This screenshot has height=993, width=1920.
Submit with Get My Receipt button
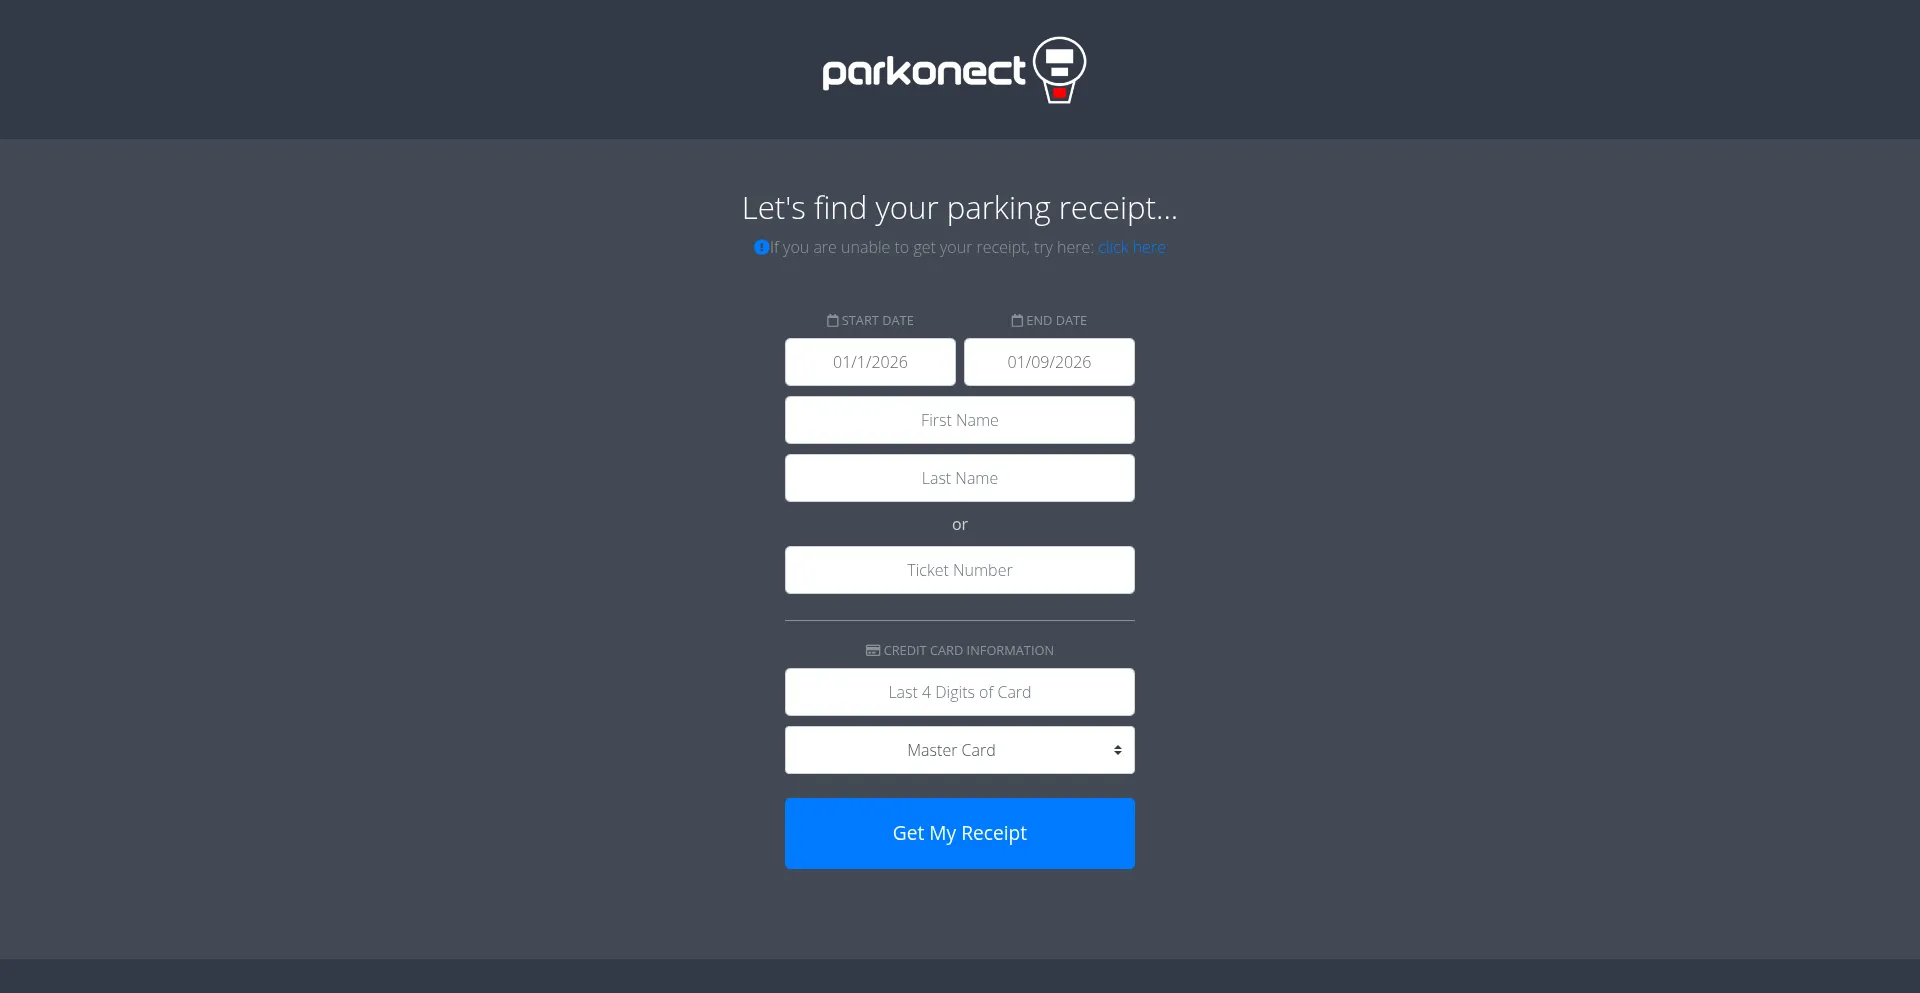[960, 833]
